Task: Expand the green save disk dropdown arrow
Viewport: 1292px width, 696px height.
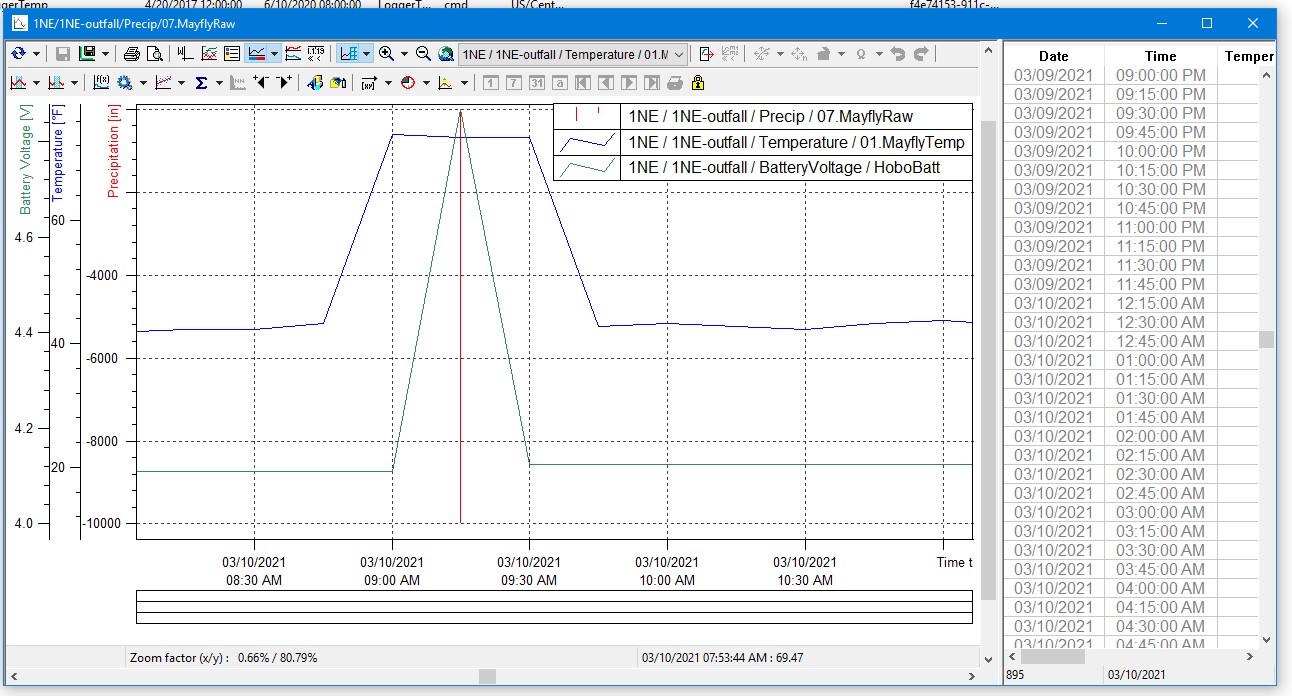Action: coord(105,54)
